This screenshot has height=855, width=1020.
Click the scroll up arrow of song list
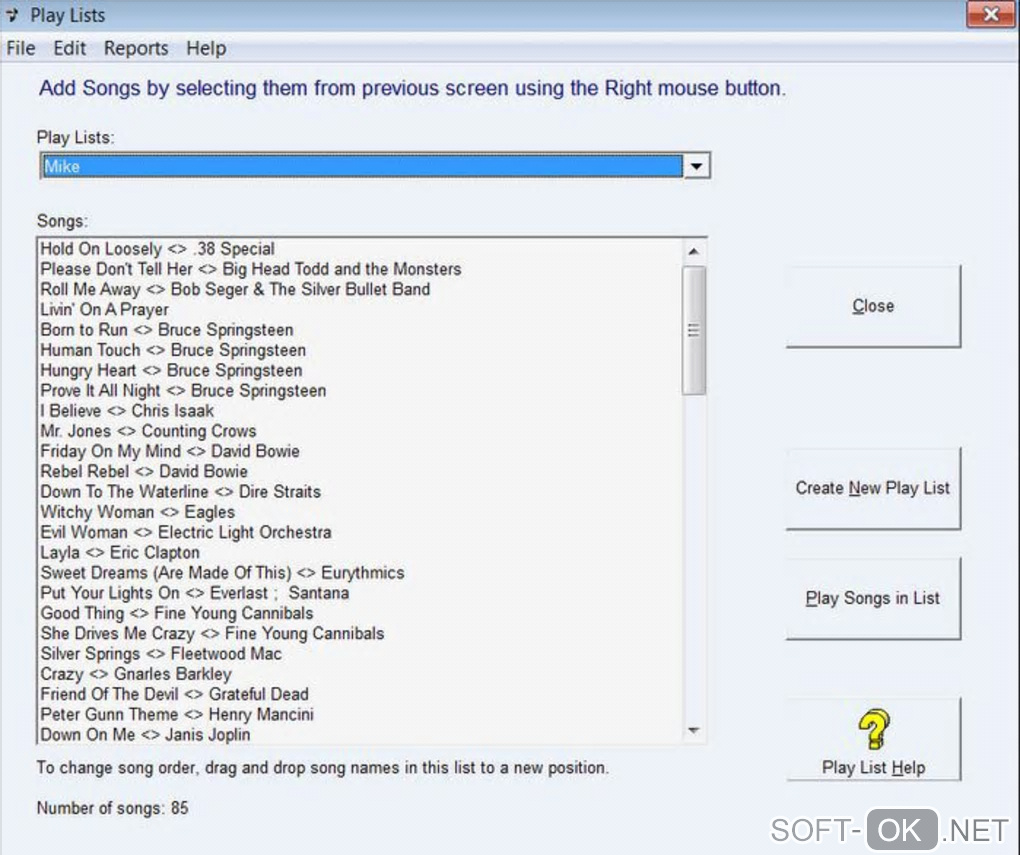pyautogui.click(x=693, y=251)
